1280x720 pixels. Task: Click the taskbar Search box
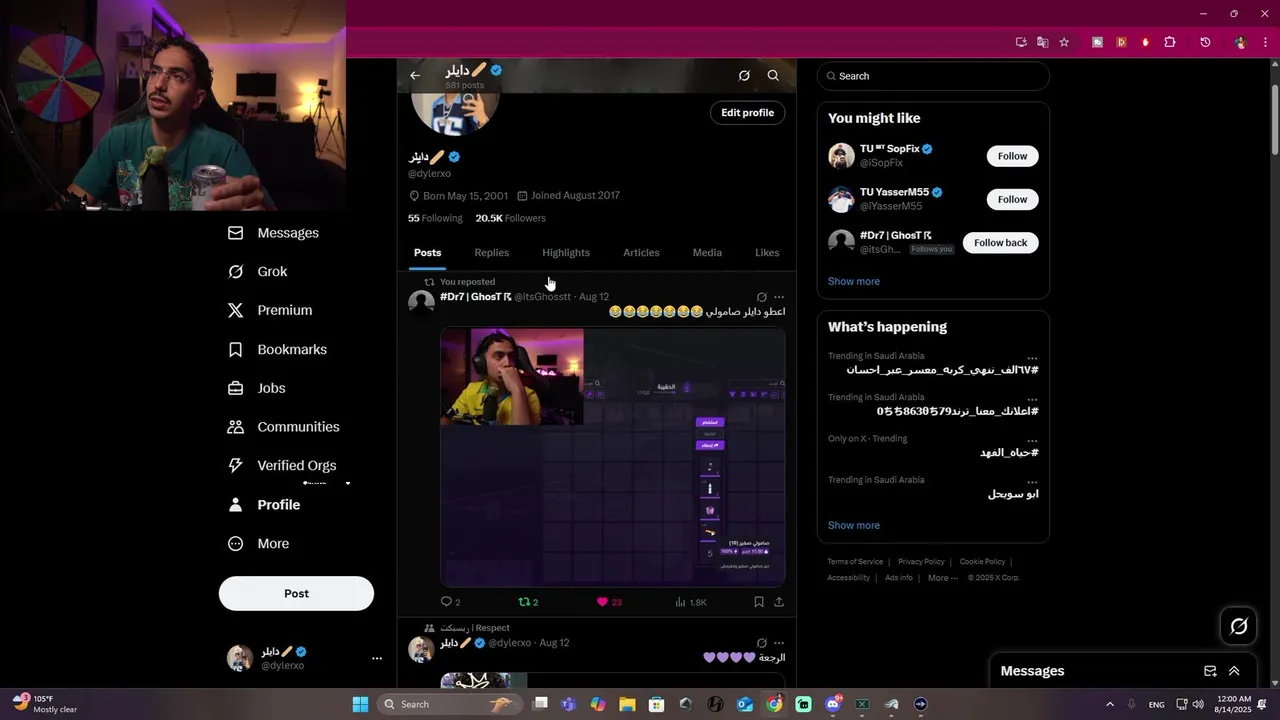pyautogui.click(x=449, y=704)
